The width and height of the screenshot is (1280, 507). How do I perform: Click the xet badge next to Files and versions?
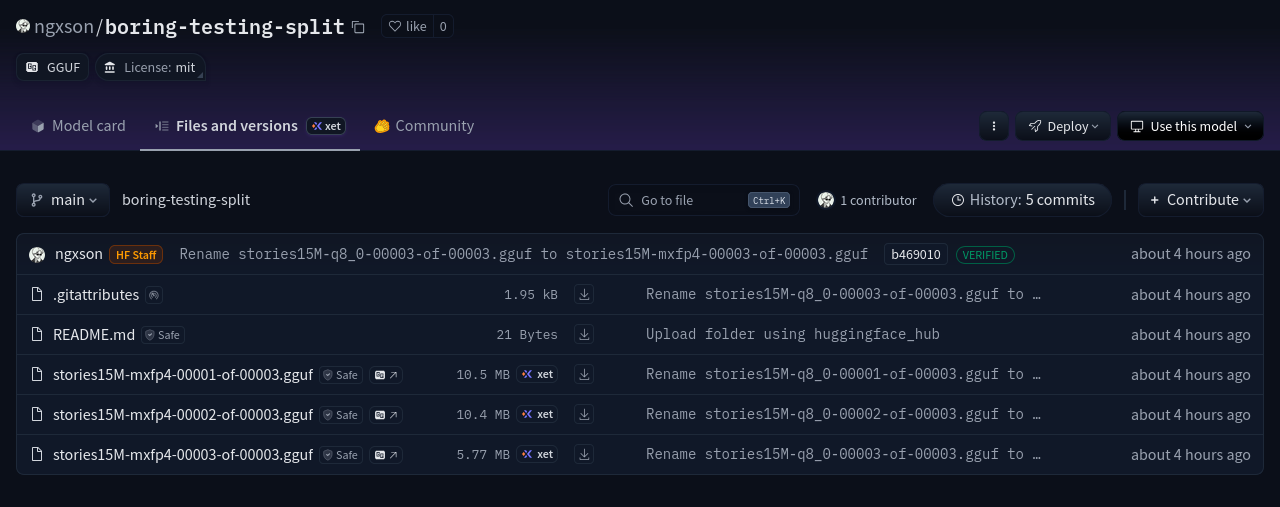(327, 126)
